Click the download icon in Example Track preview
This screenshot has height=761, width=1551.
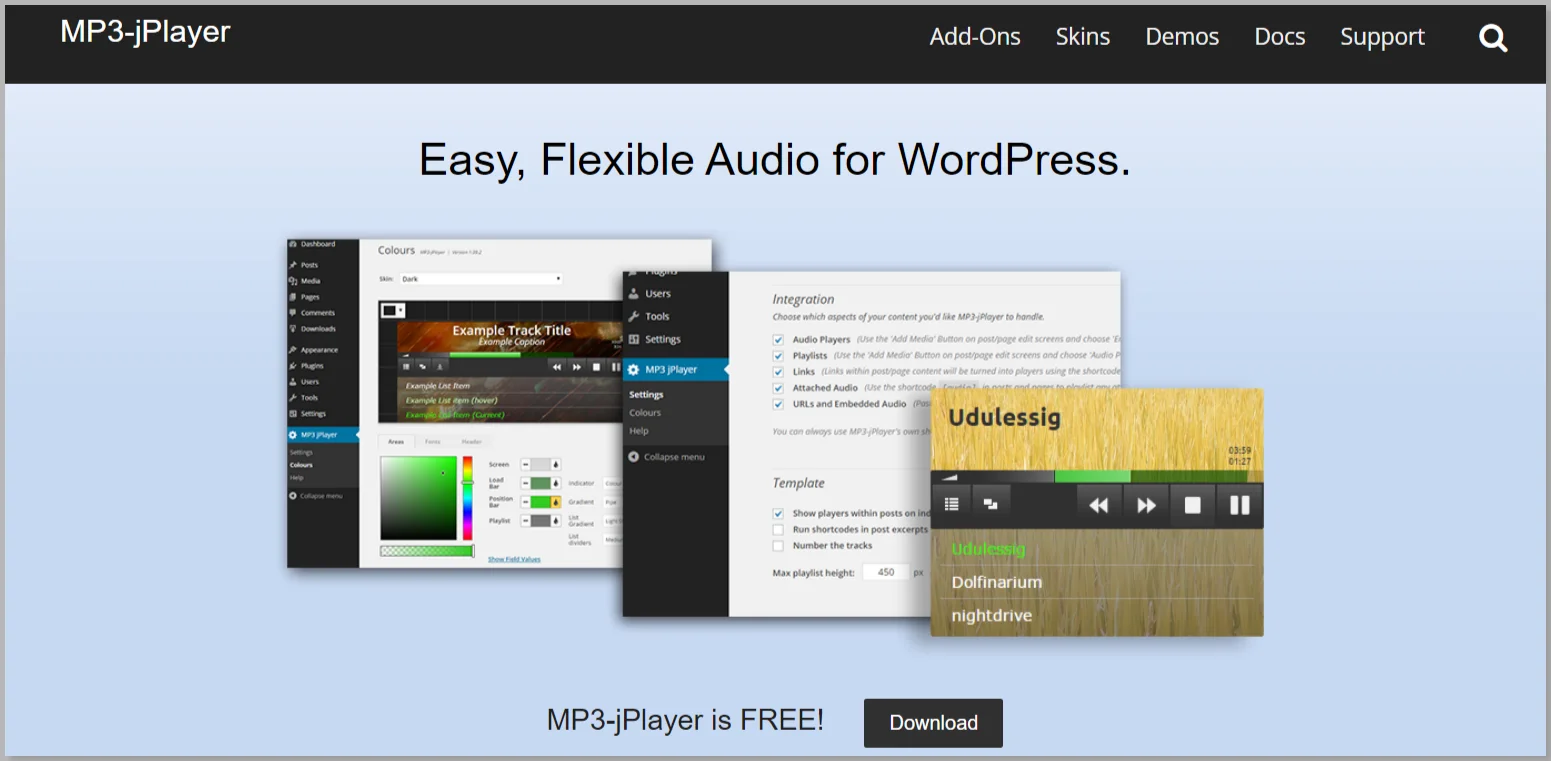[x=439, y=366]
